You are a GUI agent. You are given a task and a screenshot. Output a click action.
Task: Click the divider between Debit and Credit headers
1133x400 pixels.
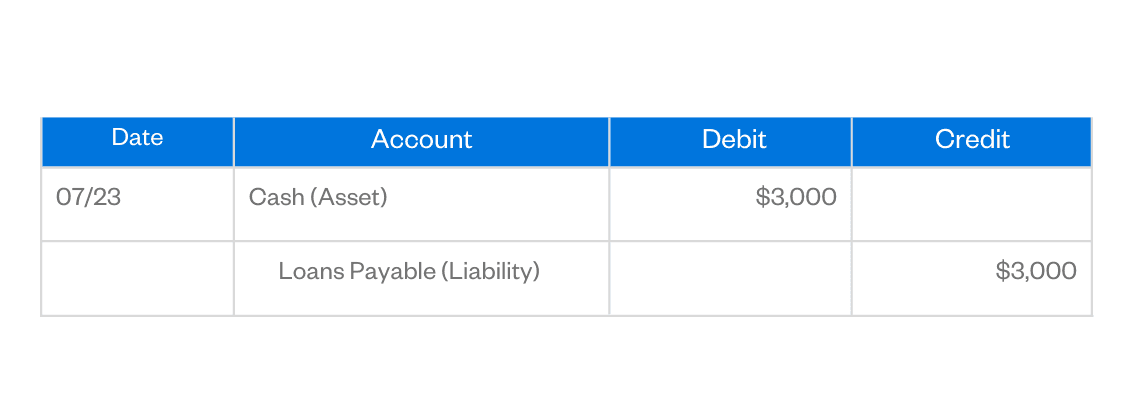[x=851, y=141]
